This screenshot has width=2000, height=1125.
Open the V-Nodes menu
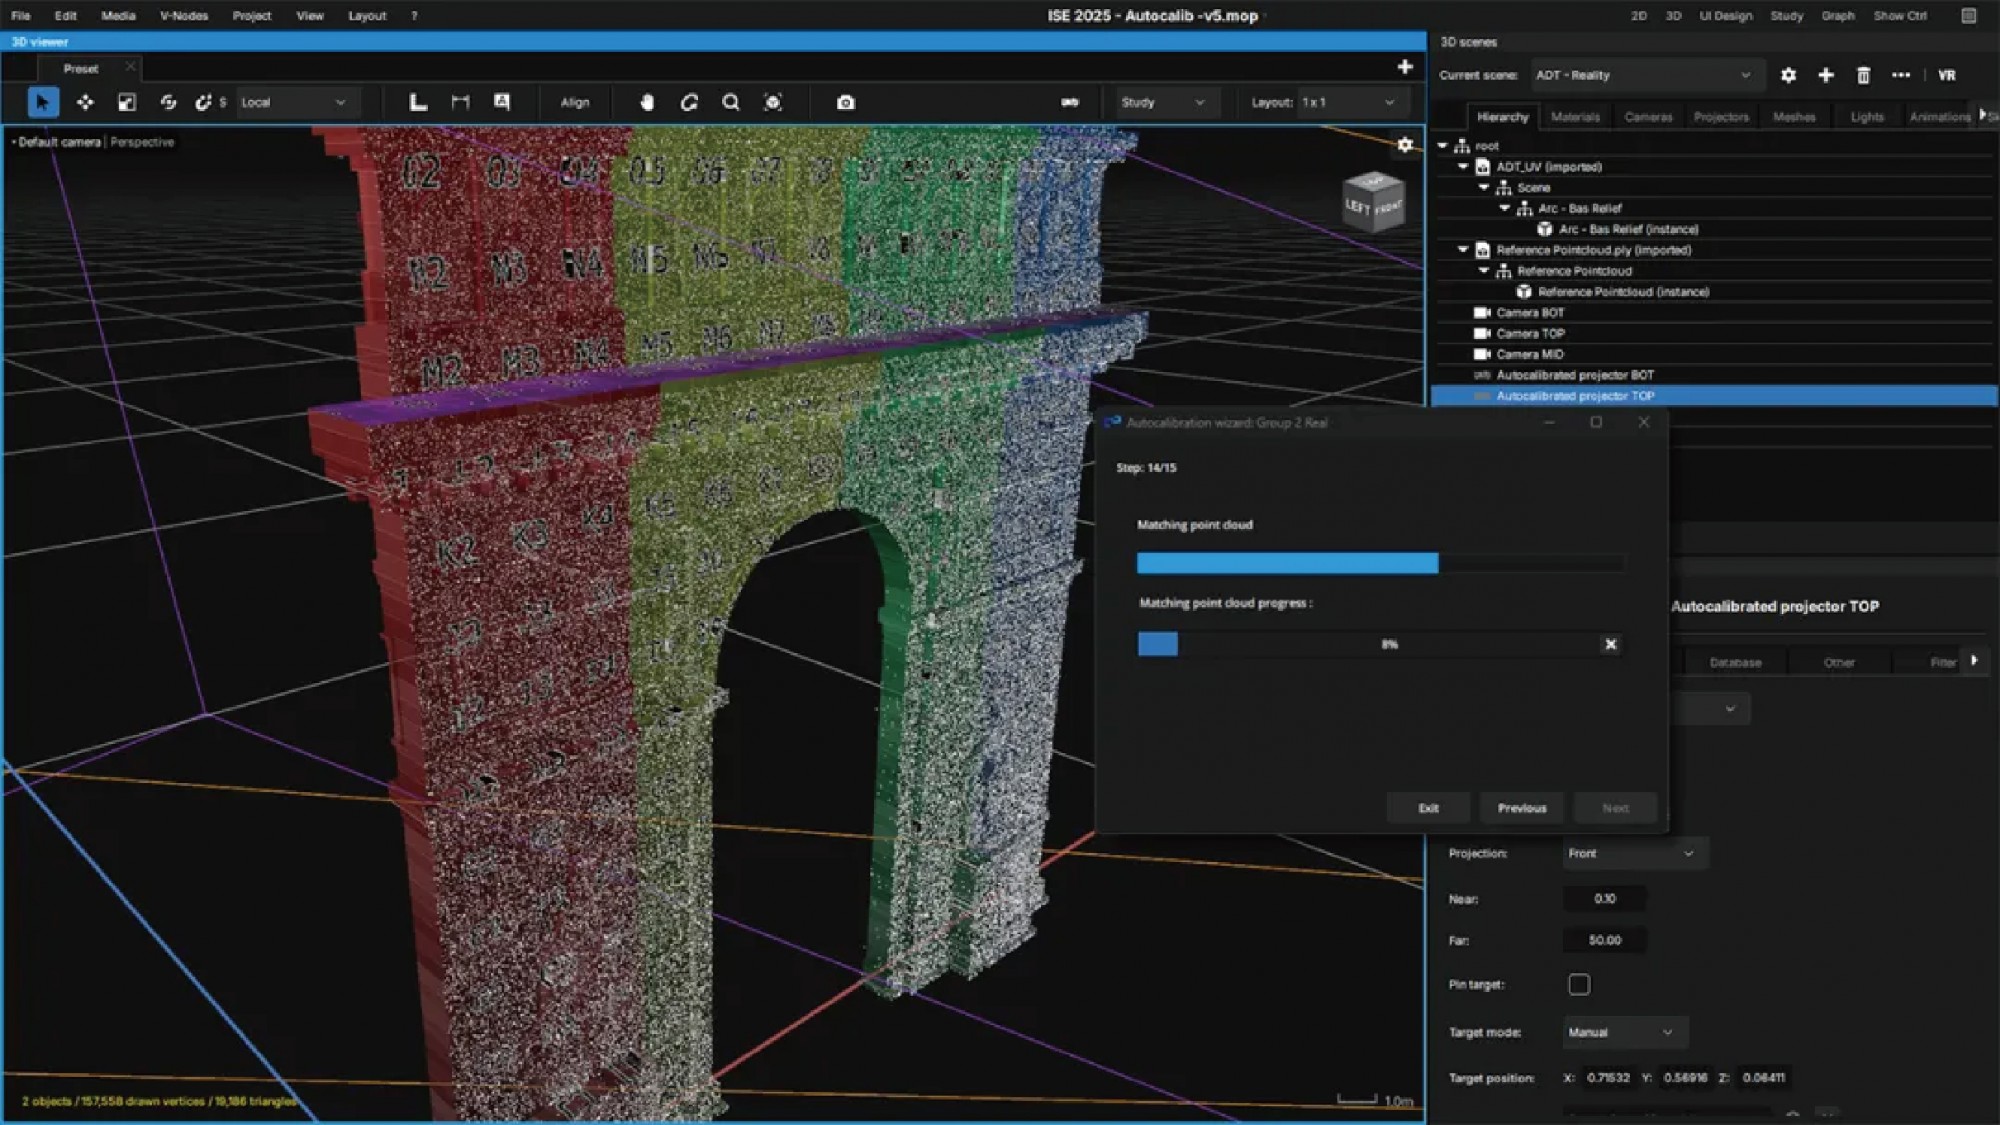click(184, 16)
